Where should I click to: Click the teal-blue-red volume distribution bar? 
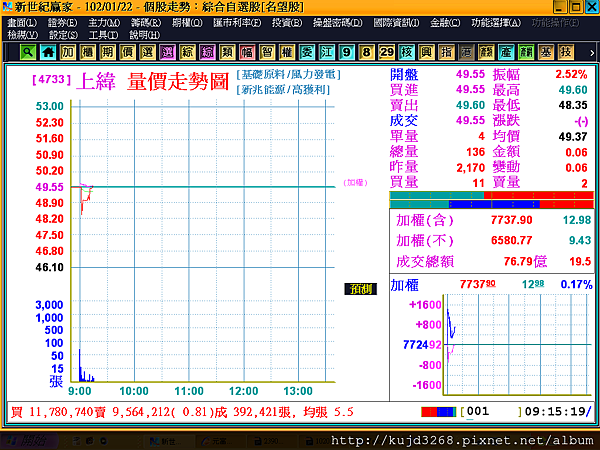point(491,204)
